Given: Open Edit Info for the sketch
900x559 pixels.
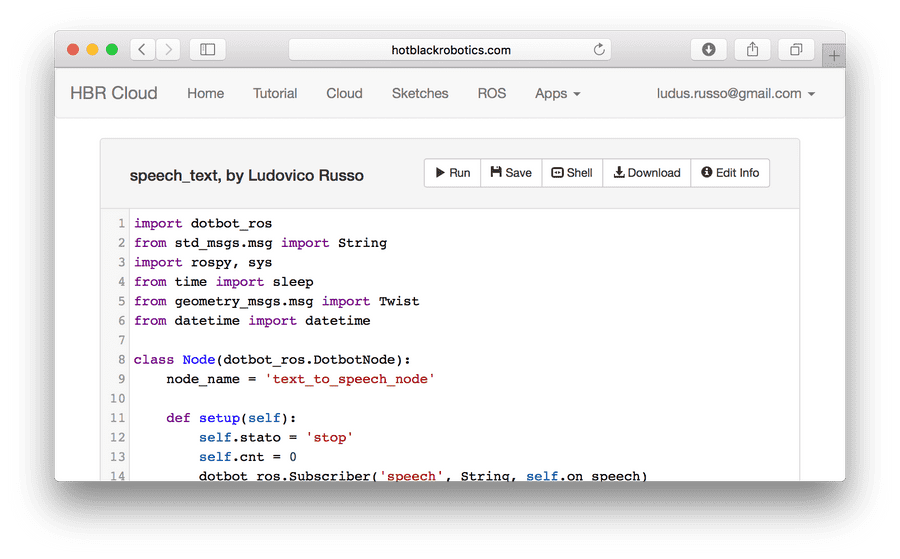Looking at the screenshot, I should pyautogui.click(x=730, y=173).
